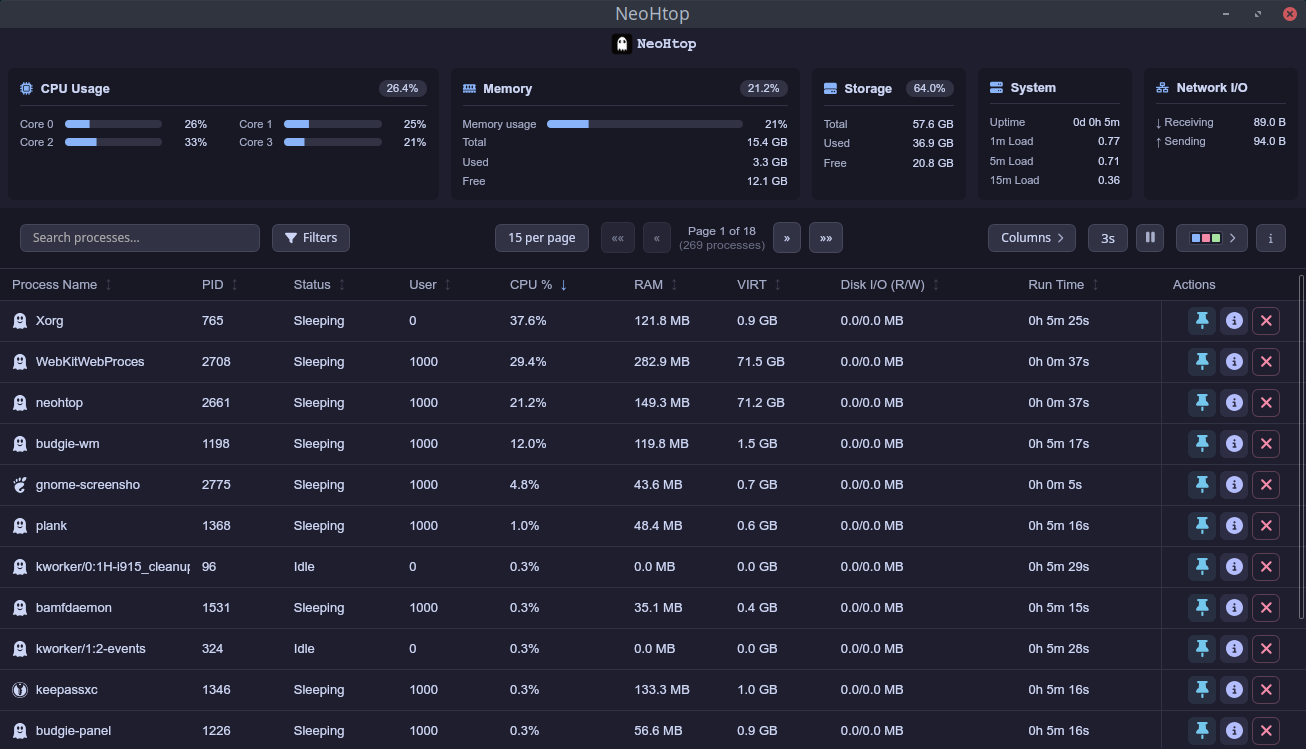Show info for kworker/1:2-events
Screen dimensions: 1306x749
pos(1234,649)
